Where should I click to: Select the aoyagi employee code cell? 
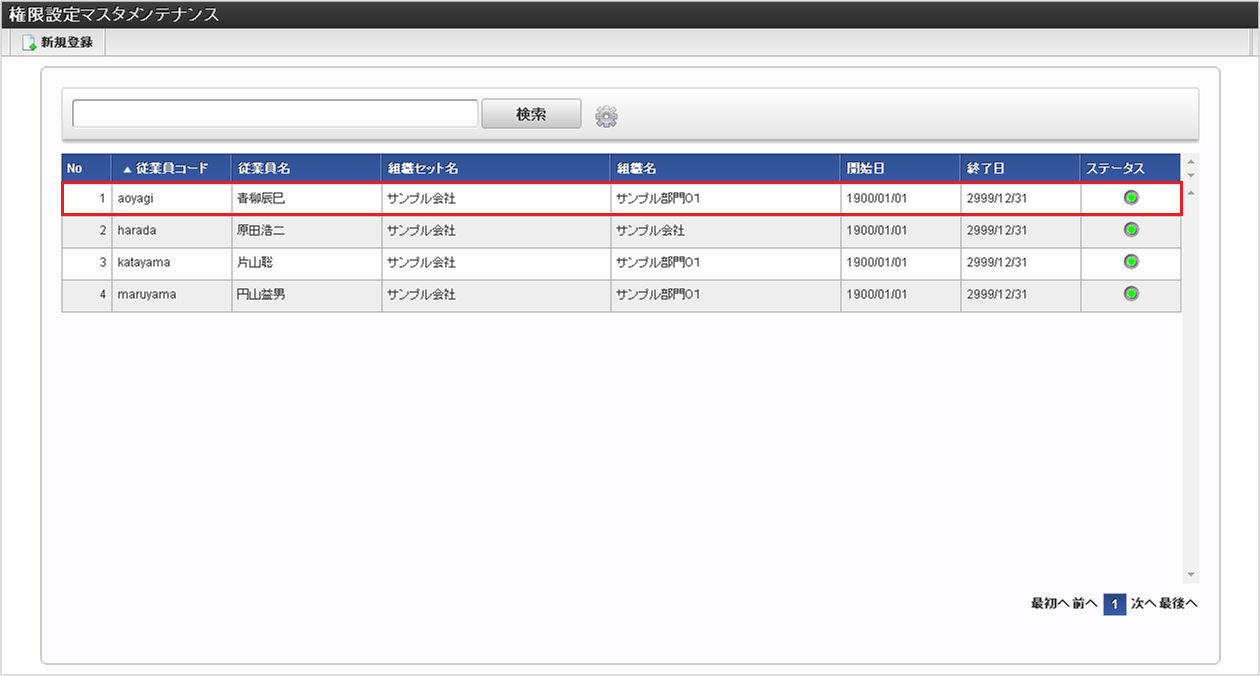click(172, 198)
